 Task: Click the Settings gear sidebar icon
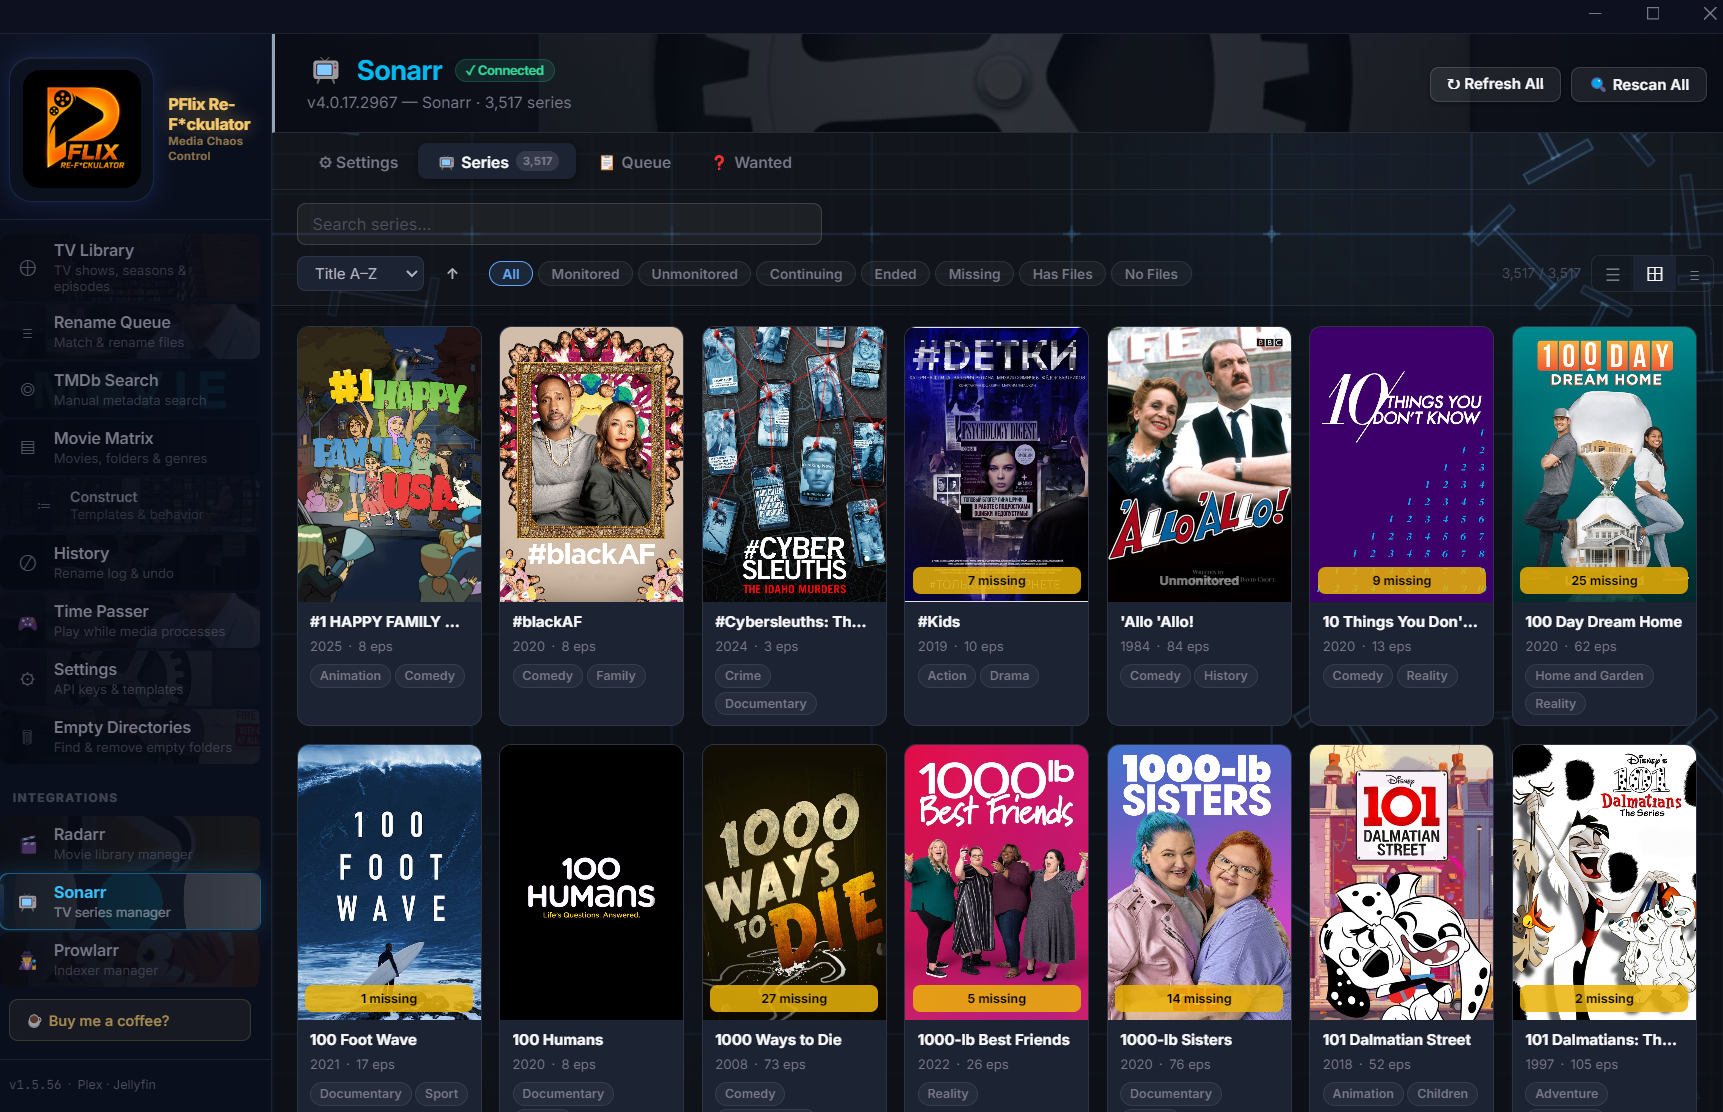(28, 679)
